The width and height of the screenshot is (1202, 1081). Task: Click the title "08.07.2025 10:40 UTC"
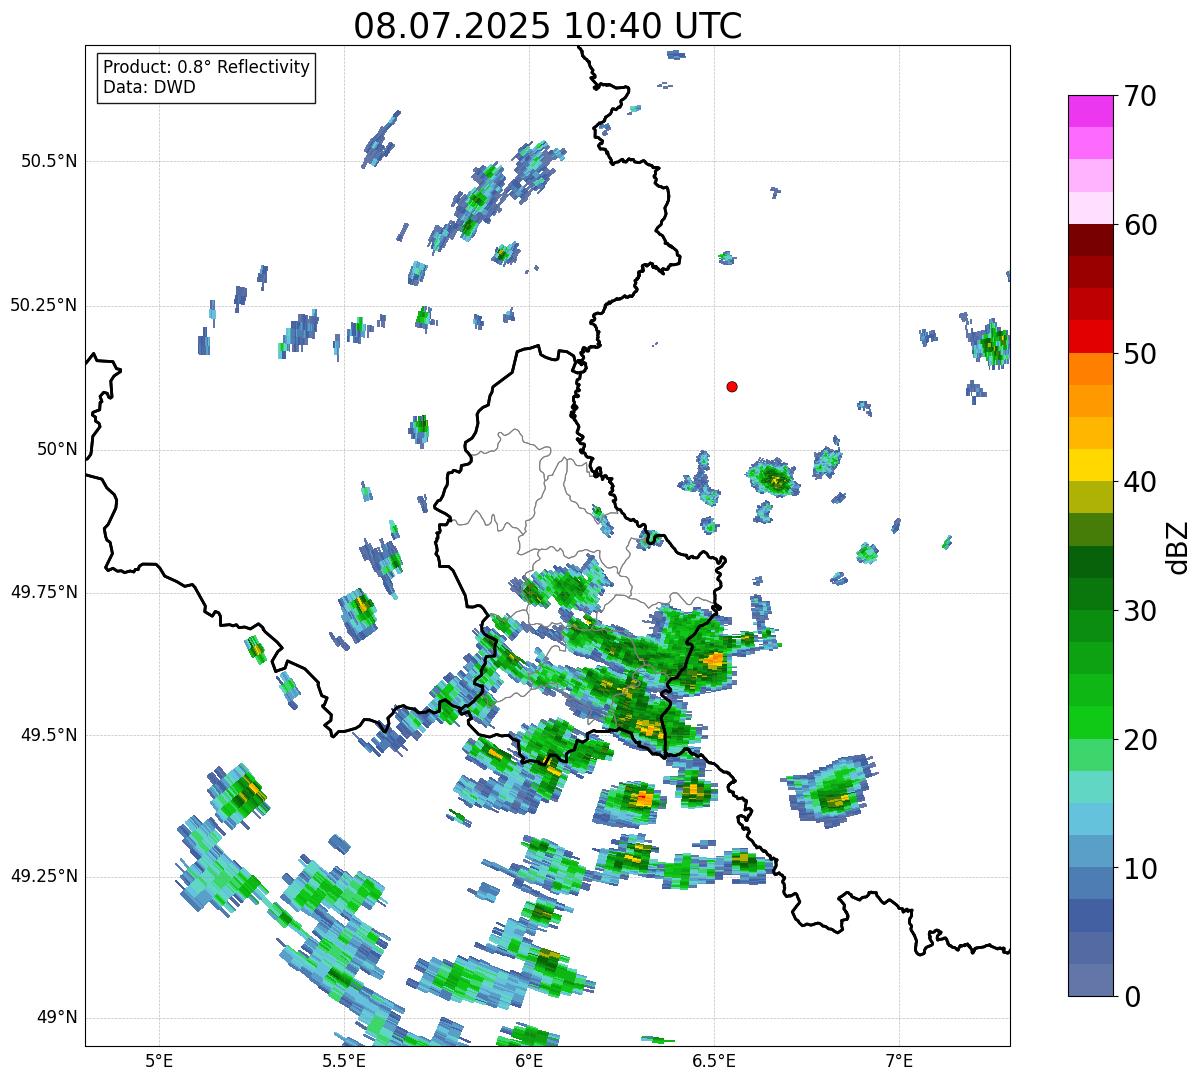coord(548,26)
